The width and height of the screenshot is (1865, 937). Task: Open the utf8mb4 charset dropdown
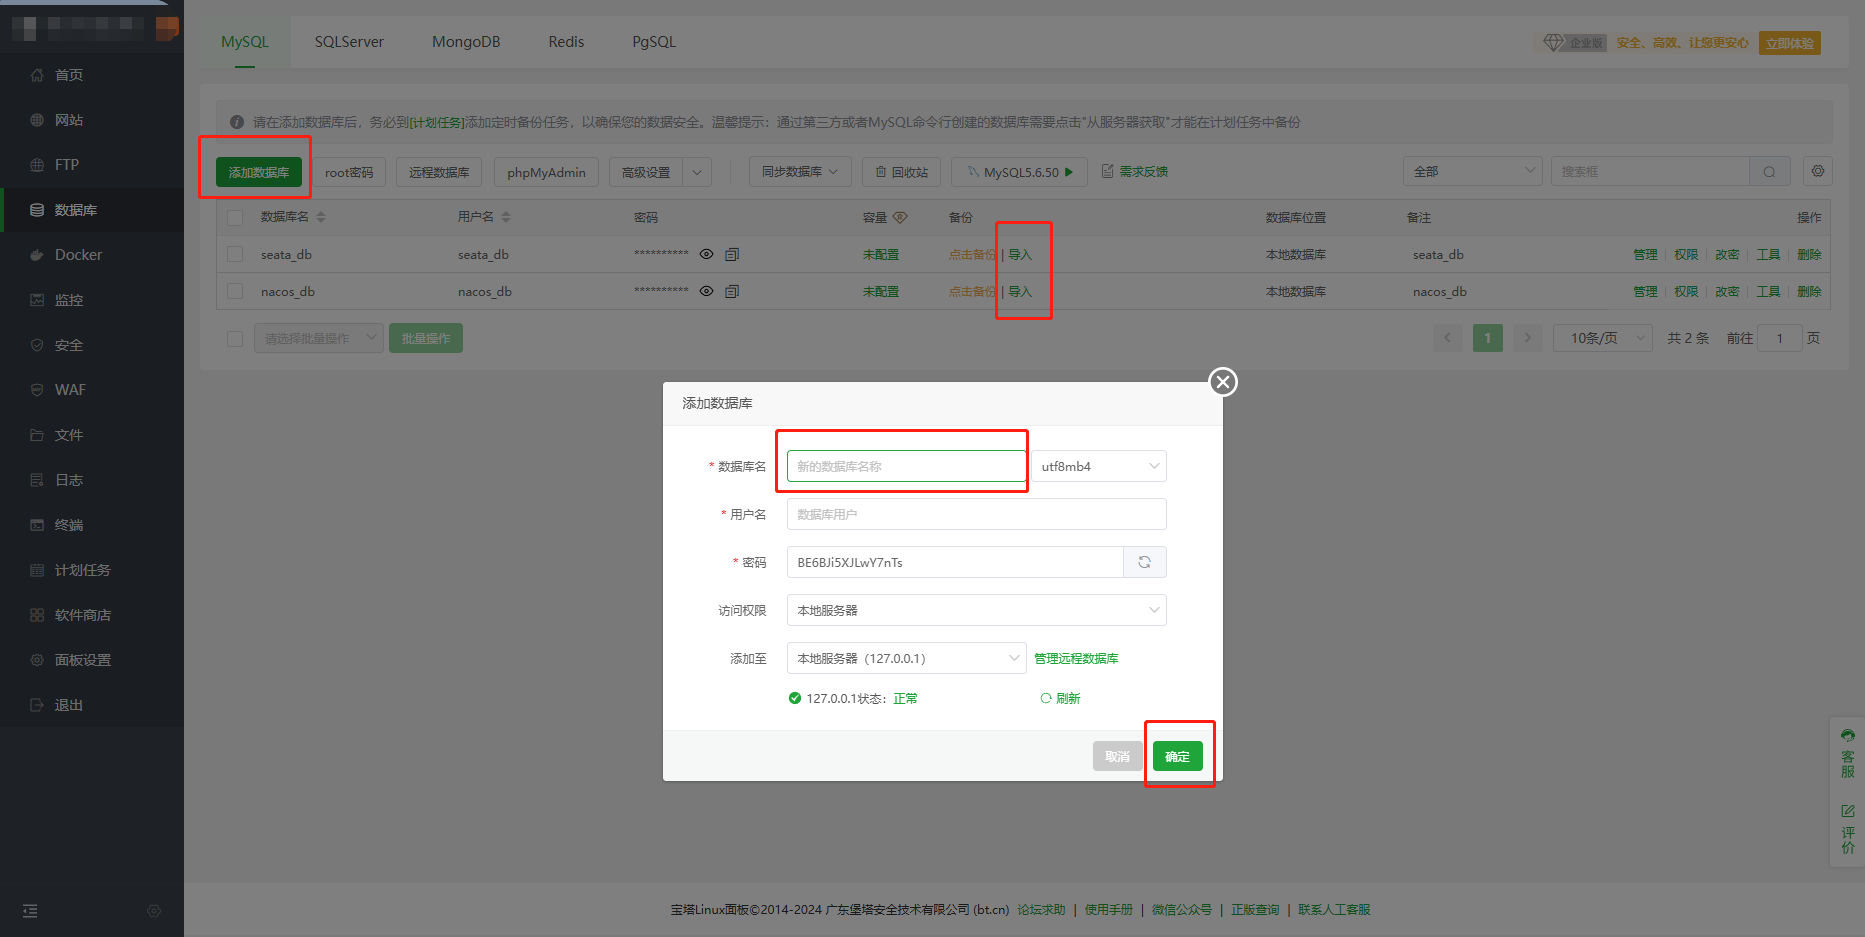coord(1098,466)
